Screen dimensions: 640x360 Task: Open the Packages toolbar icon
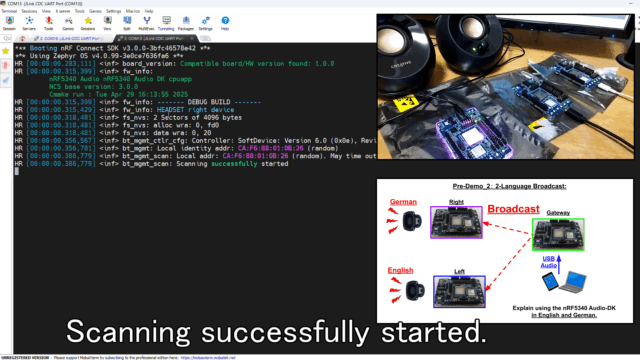tap(186, 23)
